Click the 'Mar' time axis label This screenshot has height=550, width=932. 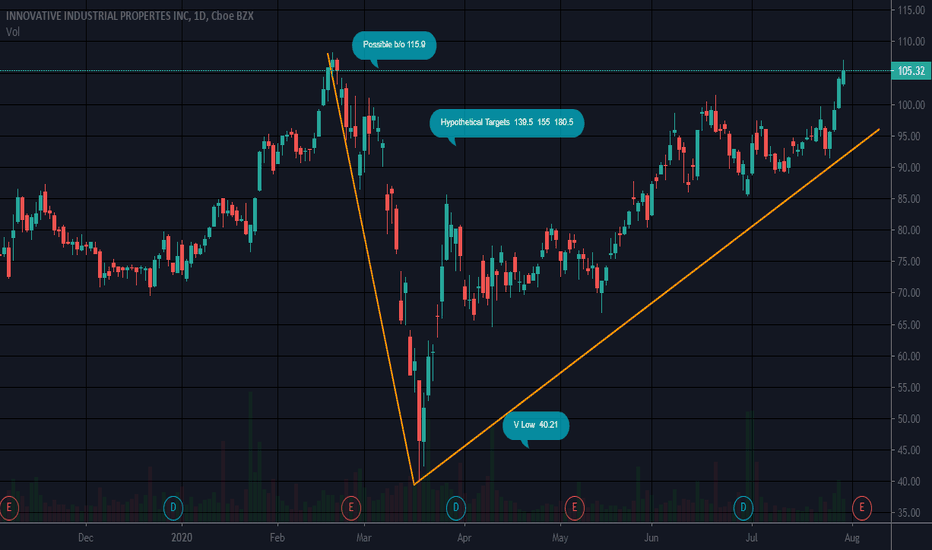pos(364,538)
